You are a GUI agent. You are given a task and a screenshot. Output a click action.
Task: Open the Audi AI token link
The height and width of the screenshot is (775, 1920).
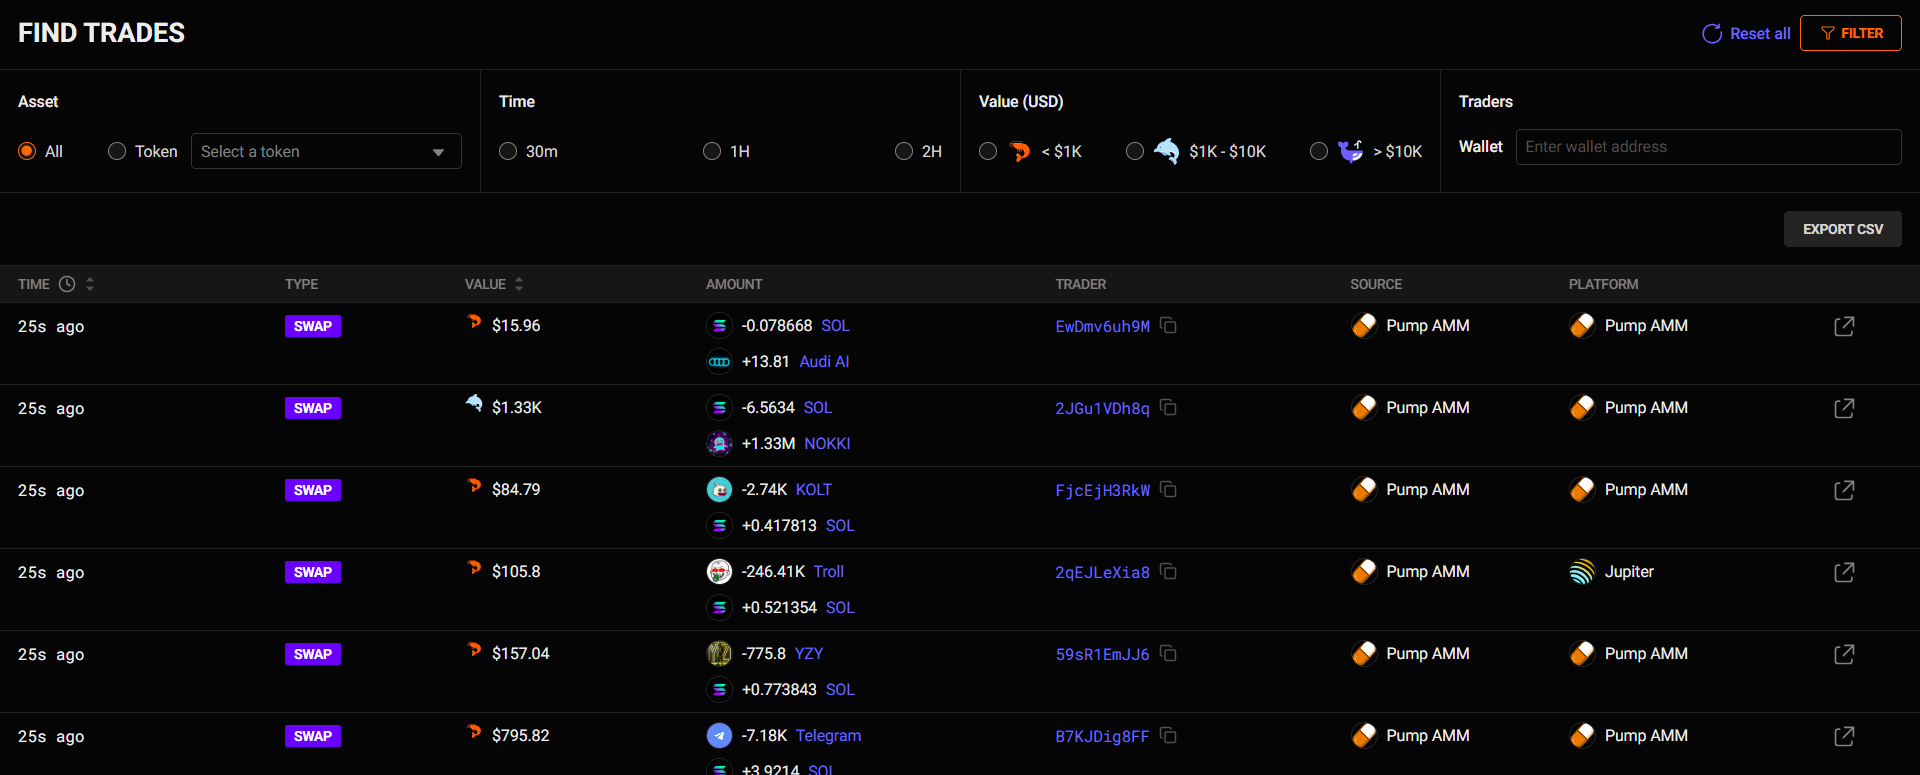pyautogui.click(x=824, y=362)
